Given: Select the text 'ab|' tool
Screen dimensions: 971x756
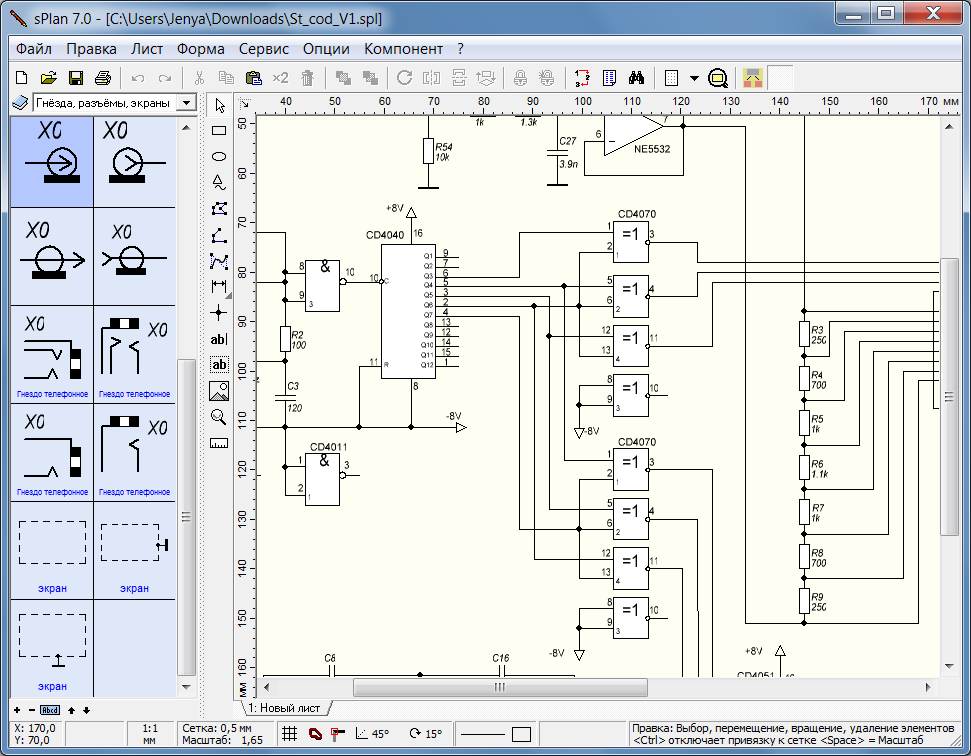Looking at the screenshot, I should click(219, 339).
